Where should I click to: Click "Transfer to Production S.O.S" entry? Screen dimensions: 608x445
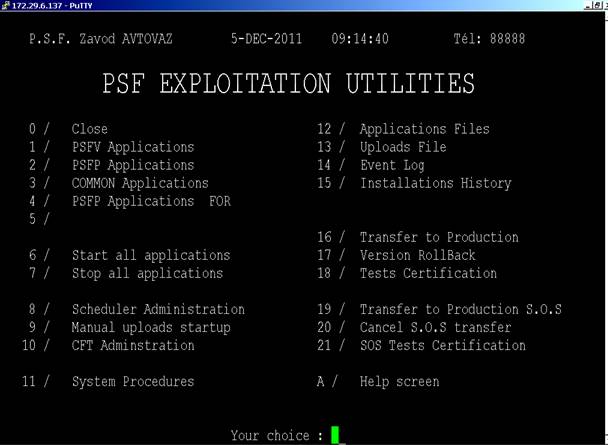point(461,309)
